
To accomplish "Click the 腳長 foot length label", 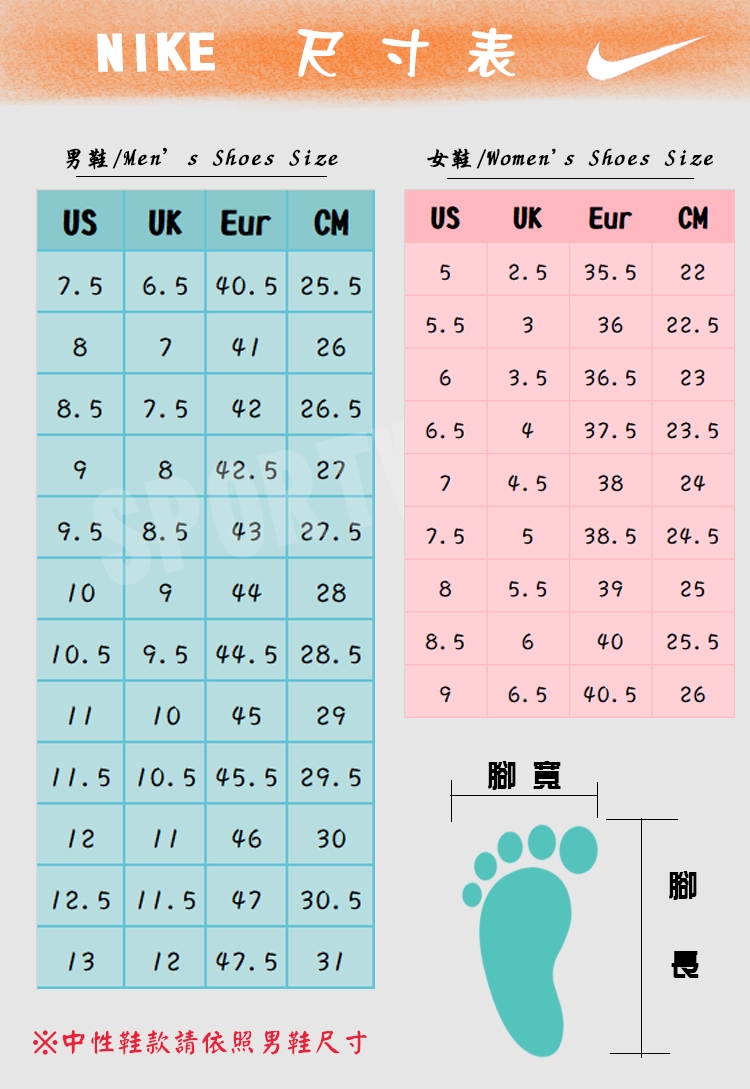I will [x=684, y=925].
